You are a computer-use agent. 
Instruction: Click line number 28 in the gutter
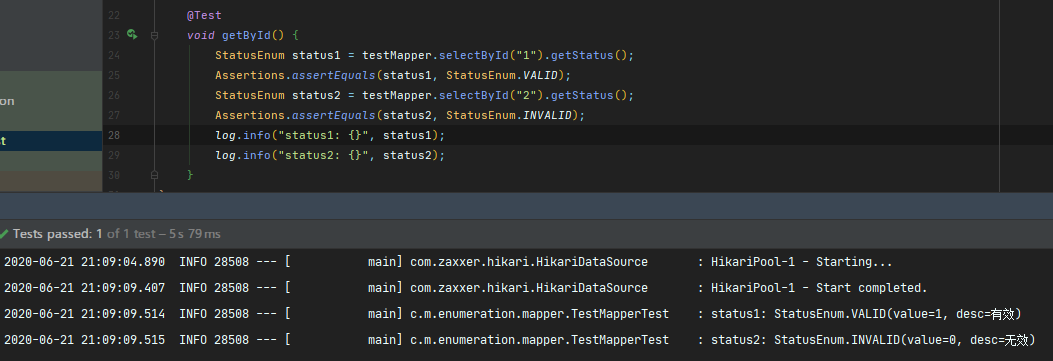(113, 136)
